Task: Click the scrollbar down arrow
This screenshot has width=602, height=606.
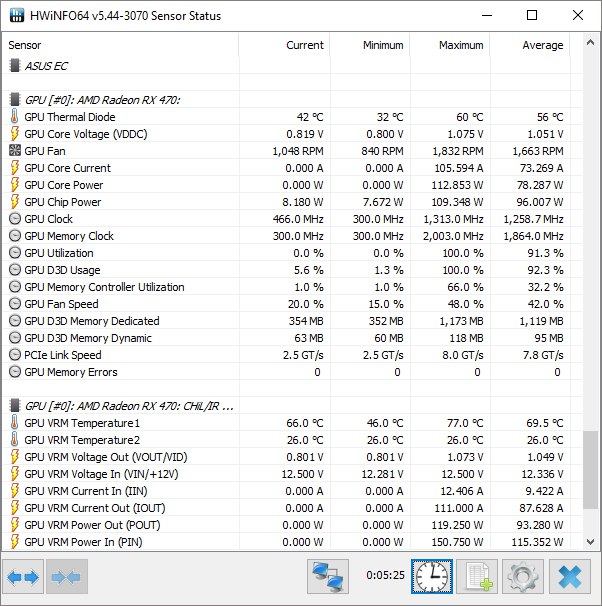Action: click(590, 542)
